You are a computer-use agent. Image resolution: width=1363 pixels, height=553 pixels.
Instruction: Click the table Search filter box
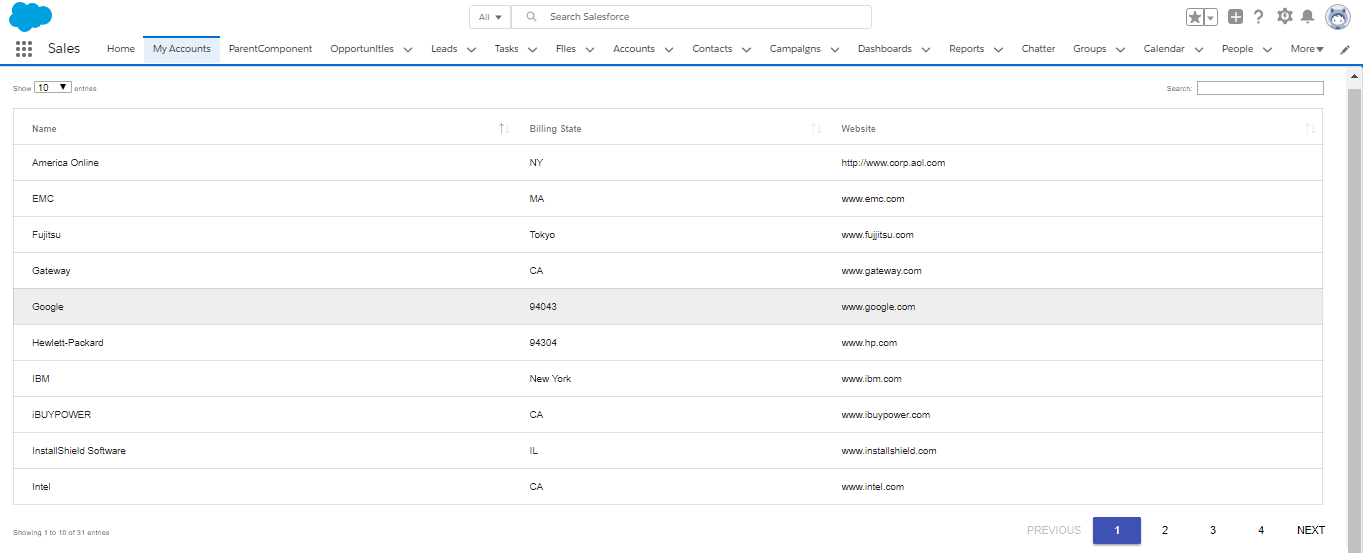1260,88
